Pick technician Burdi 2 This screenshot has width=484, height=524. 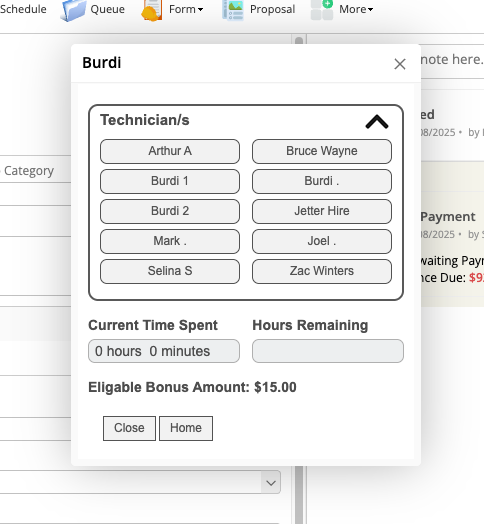(x=170, y=212)
